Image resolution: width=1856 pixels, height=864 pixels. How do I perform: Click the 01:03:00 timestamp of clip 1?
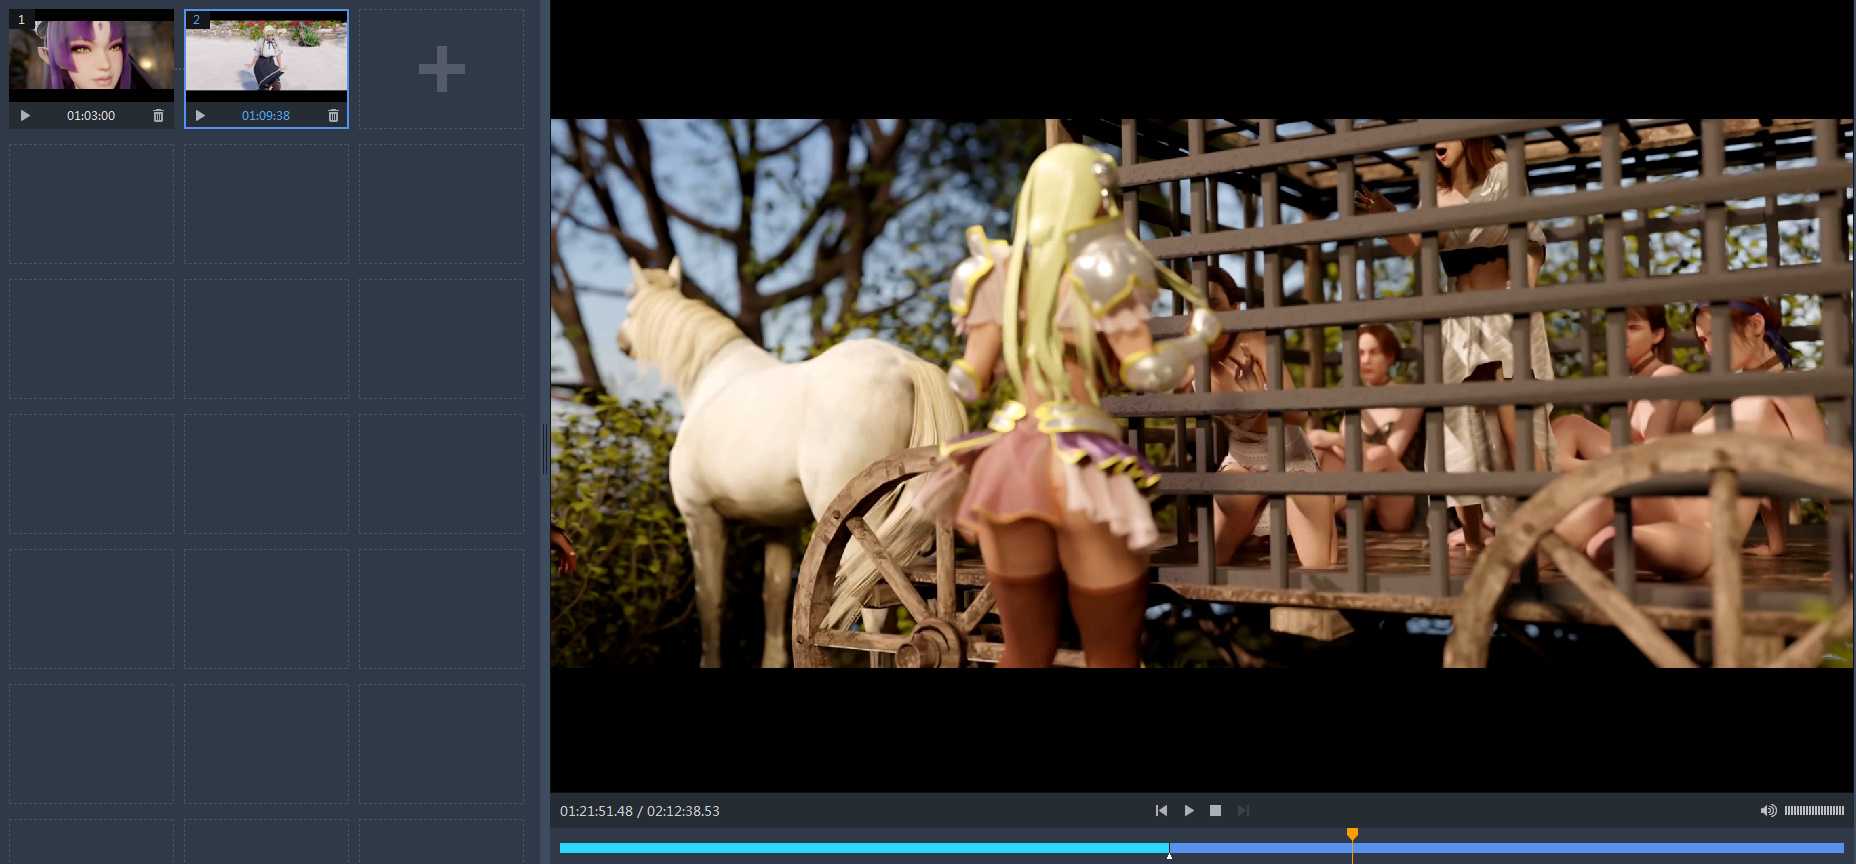91,116
